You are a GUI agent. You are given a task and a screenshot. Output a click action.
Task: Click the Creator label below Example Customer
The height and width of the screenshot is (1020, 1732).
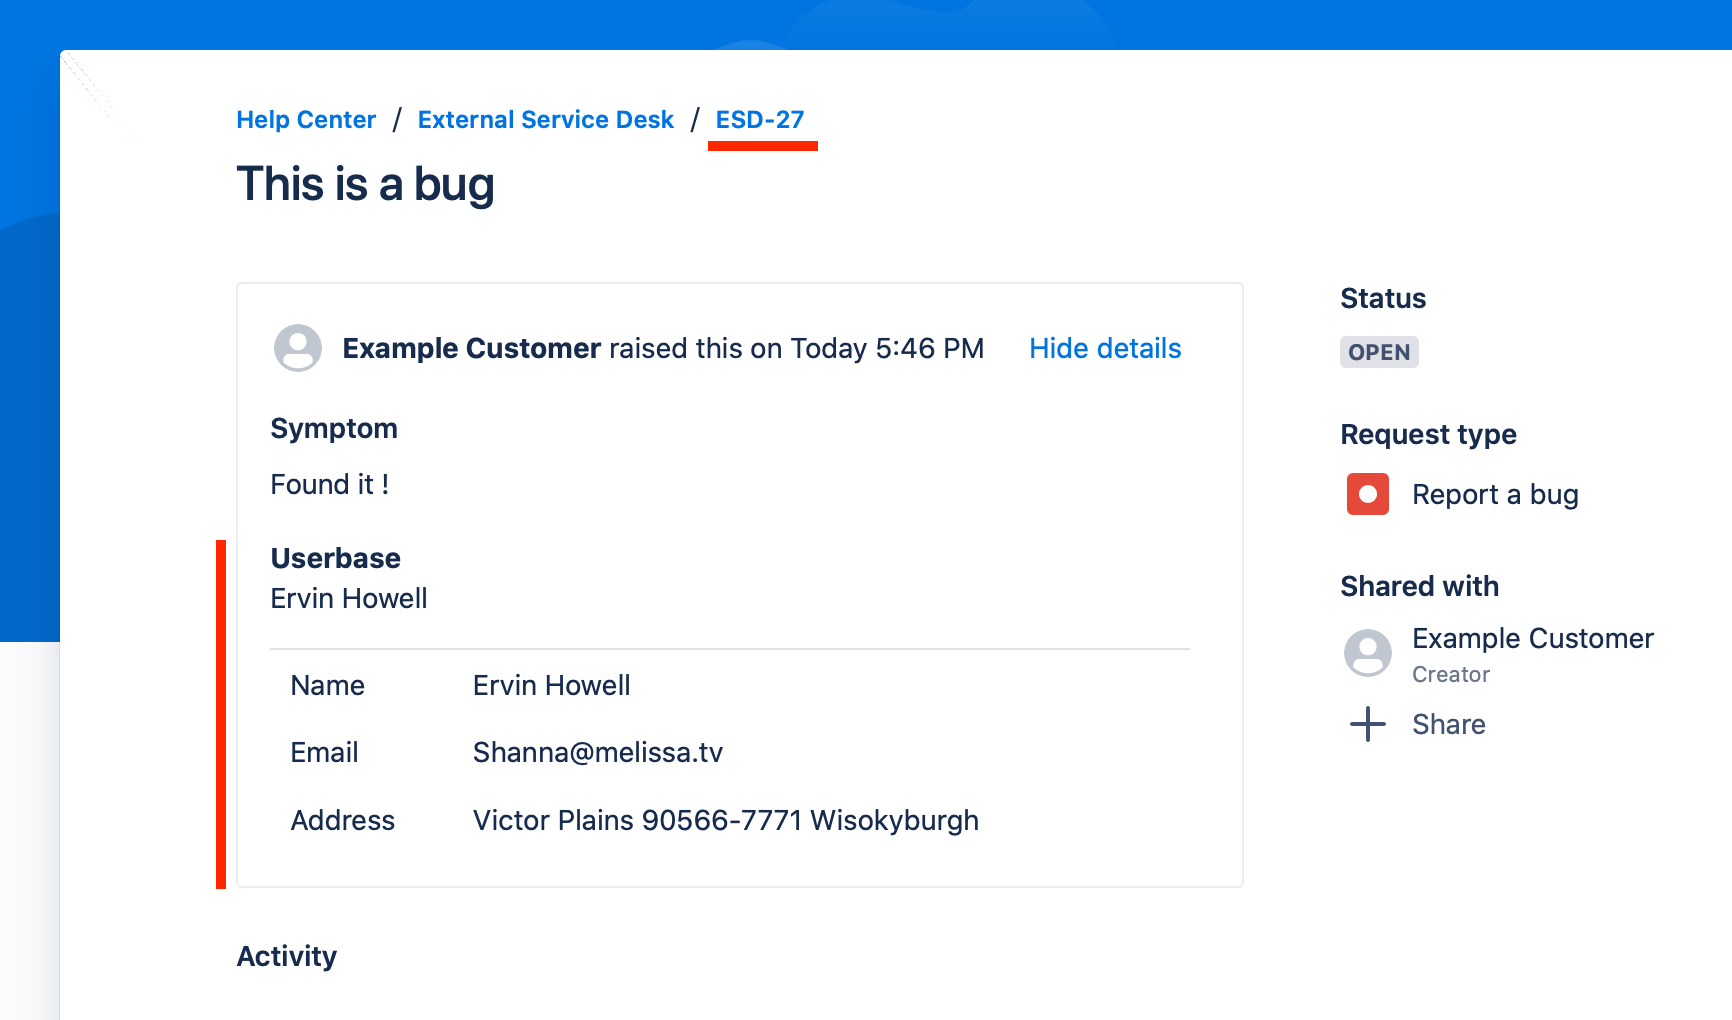click(1450, 674)
